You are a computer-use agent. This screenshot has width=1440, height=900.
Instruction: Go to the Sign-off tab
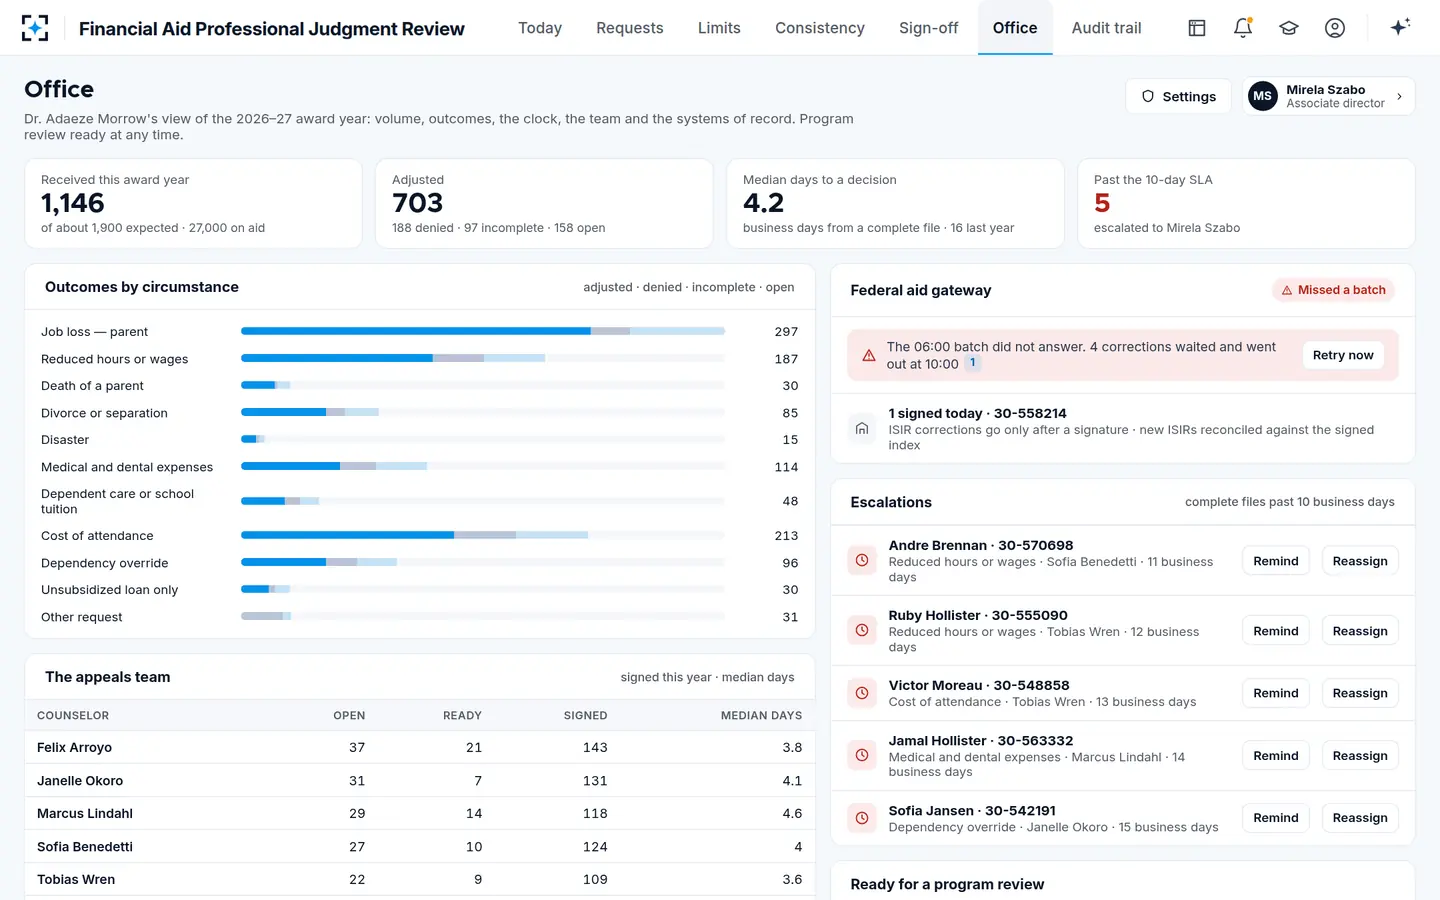tap(928, 28)
